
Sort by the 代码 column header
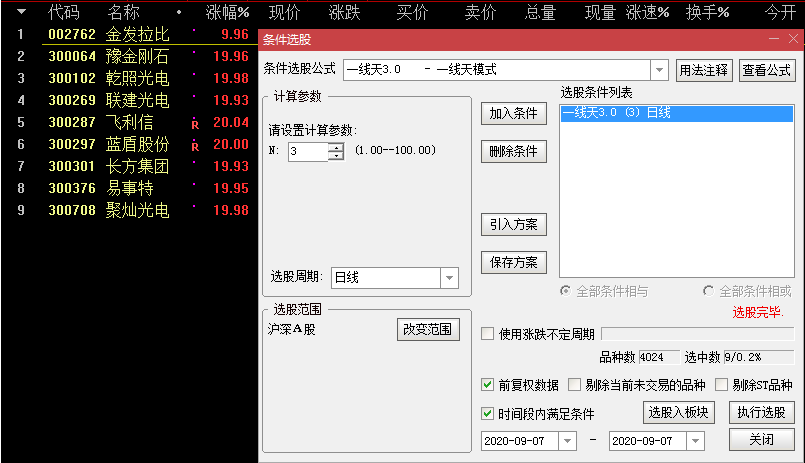[64, 12]
